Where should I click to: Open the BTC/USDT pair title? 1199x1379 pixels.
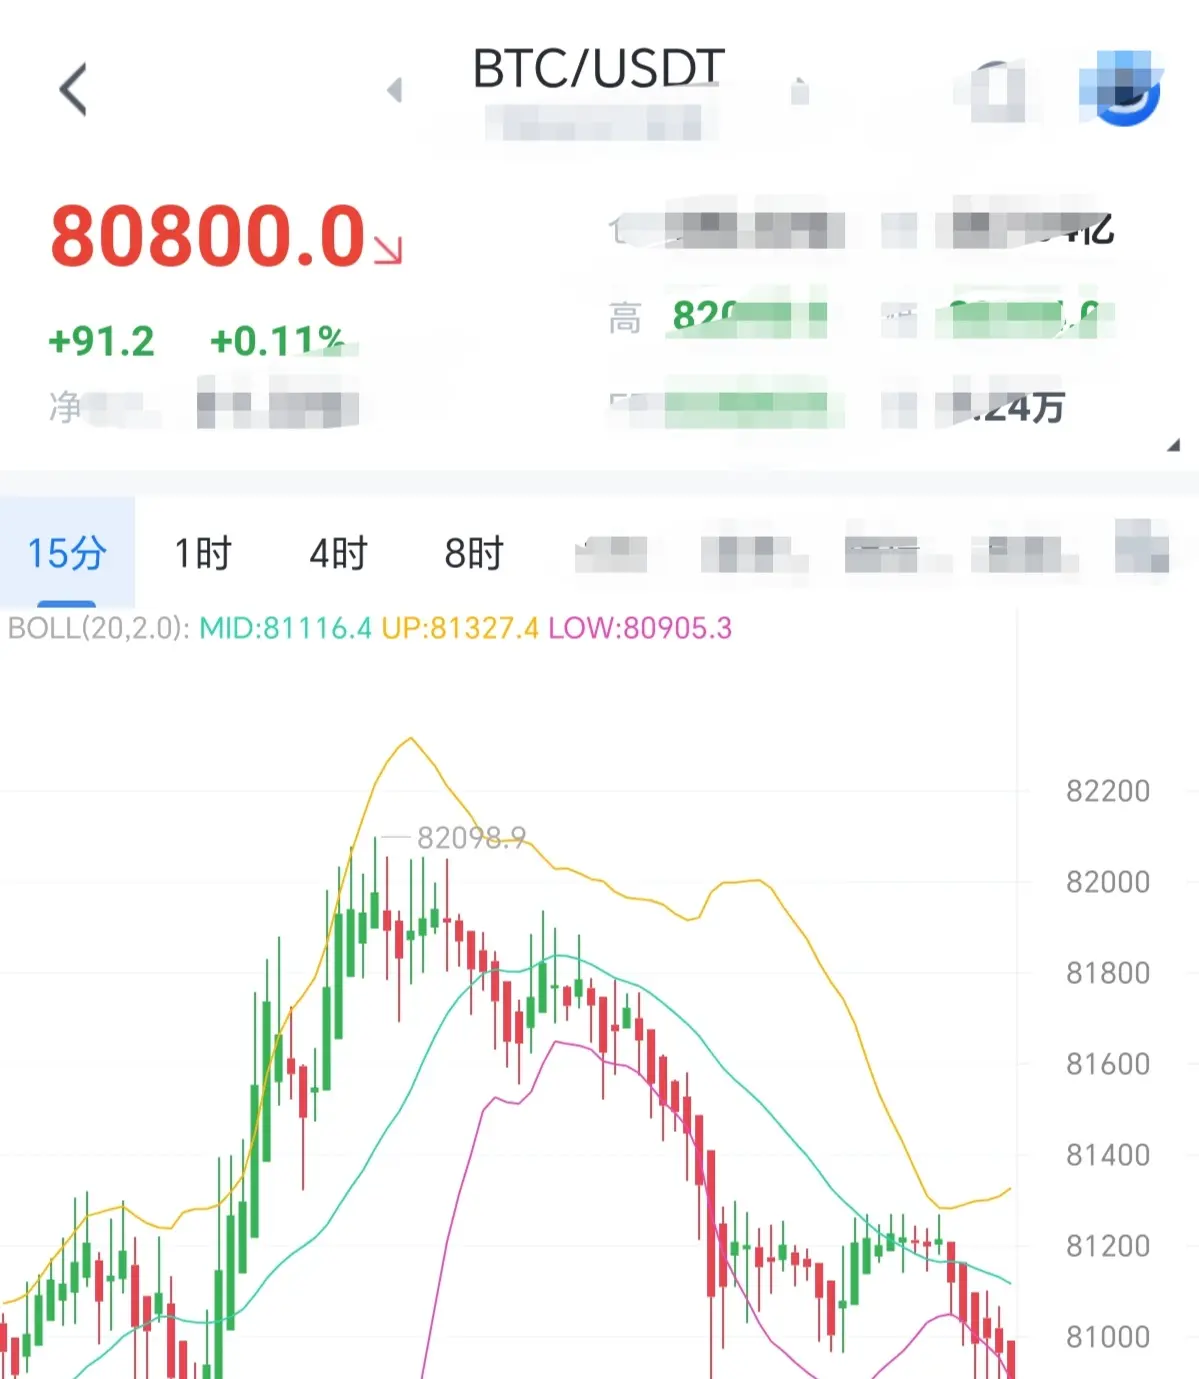pos(598,69)
